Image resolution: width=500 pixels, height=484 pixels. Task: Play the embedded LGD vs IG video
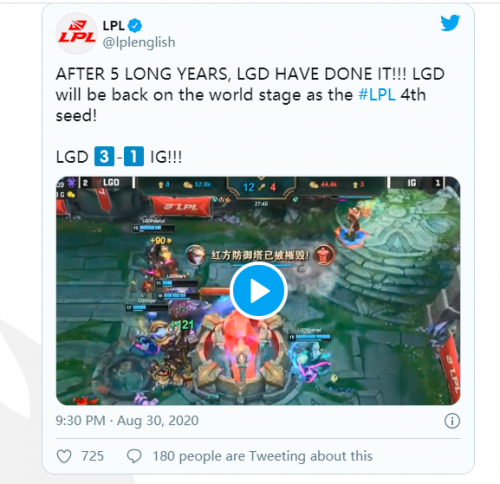(259, 291)
